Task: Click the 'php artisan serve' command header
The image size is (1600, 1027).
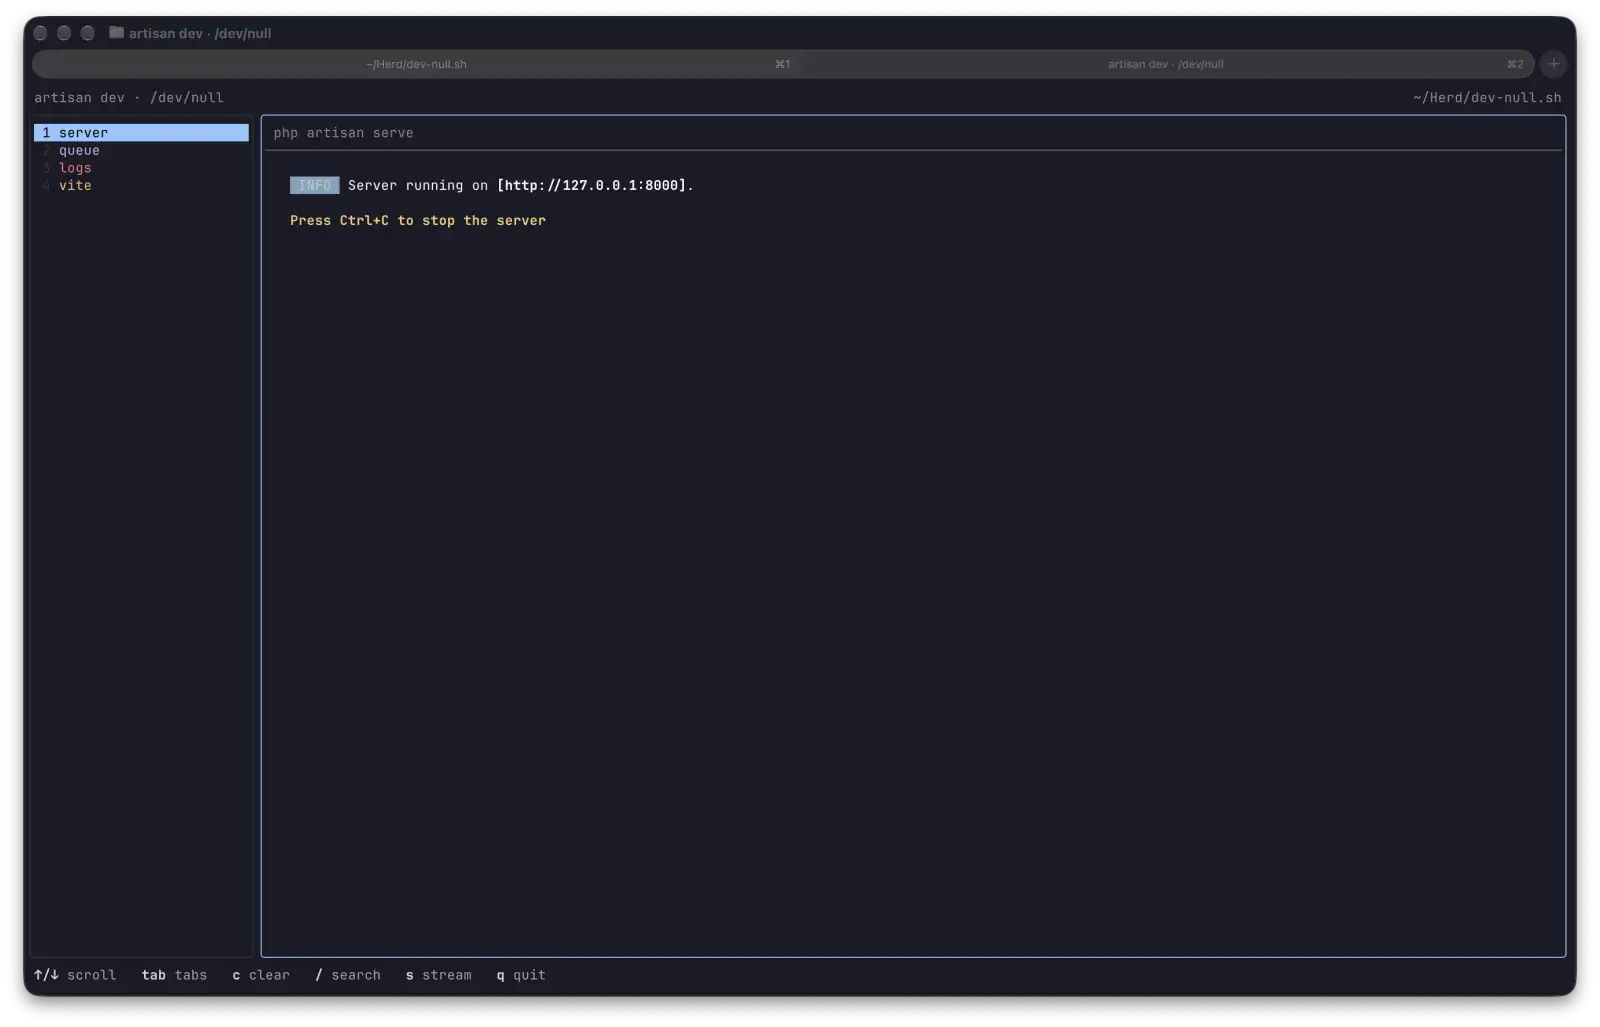Action: (343, 133)
